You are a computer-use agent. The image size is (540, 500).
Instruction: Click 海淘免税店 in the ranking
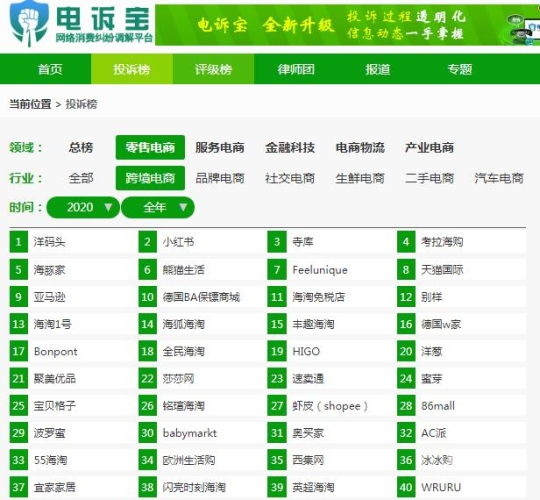click(319, 297)
